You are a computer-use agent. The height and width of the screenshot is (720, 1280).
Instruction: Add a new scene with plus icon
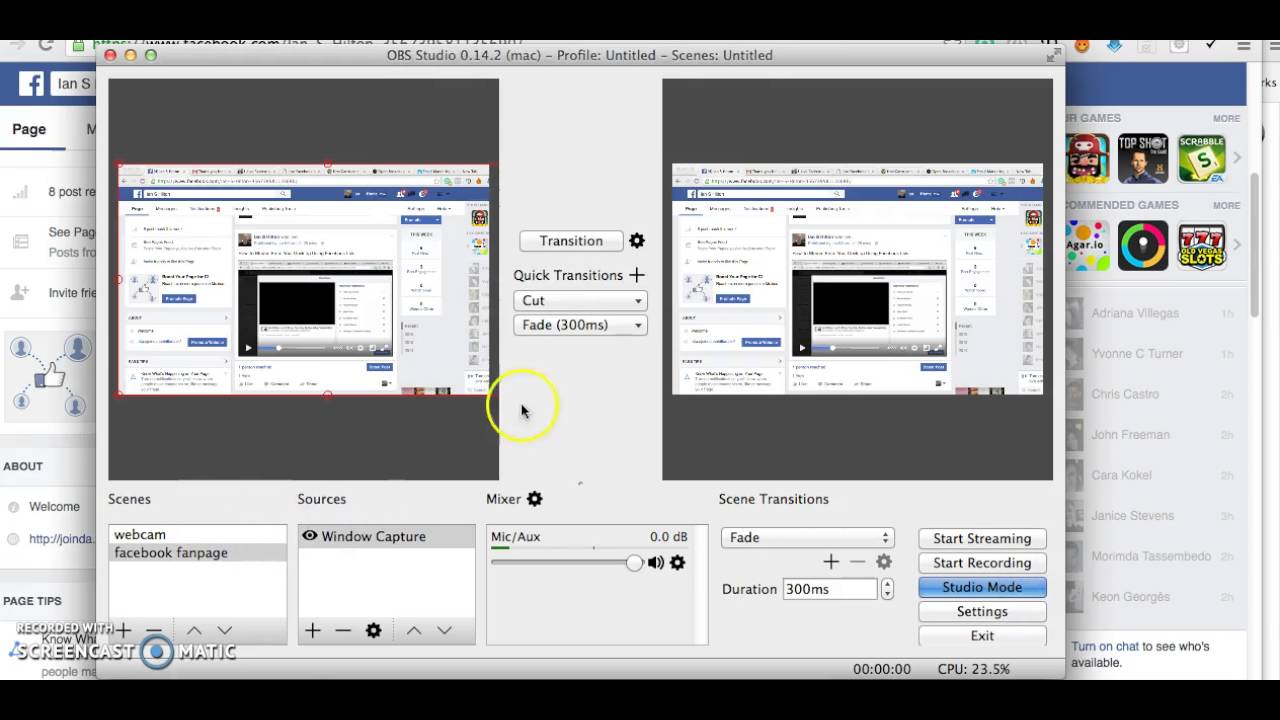[x=123, y=631]
